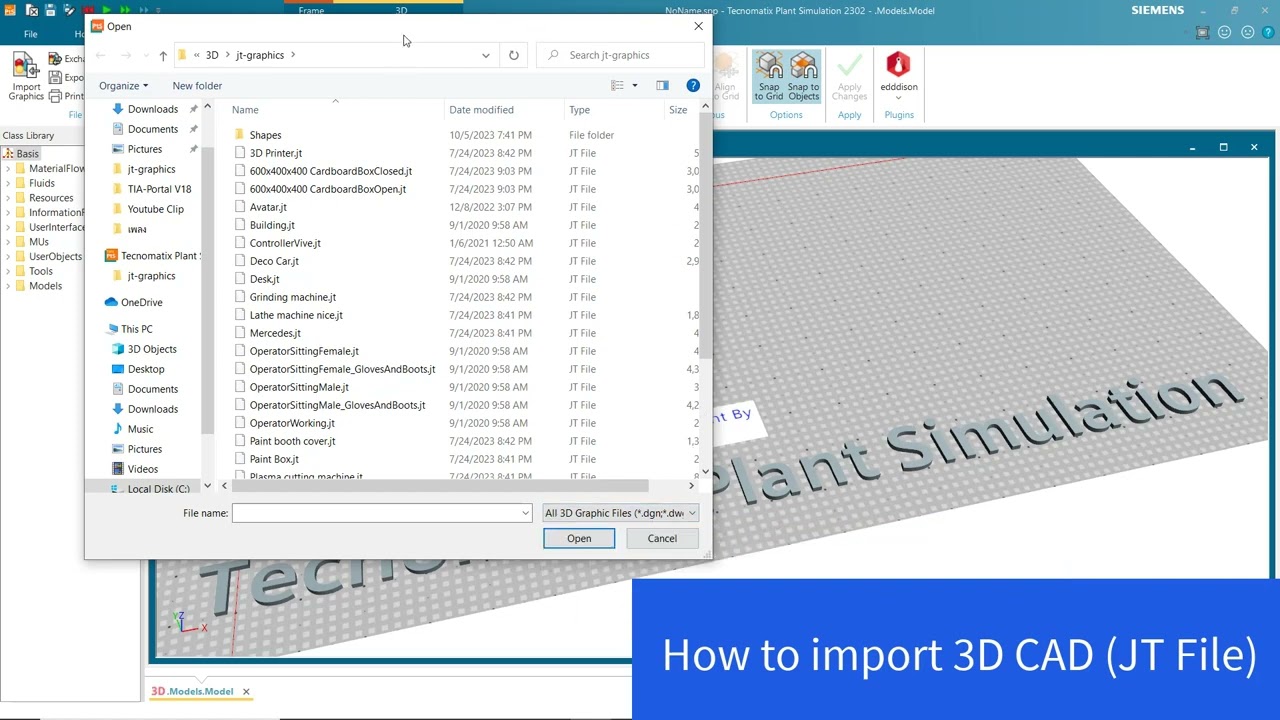Expand the Resources folder in Class Library
Image resolution: width=1280 pixels, height=720 pixels.
[8, 198]
